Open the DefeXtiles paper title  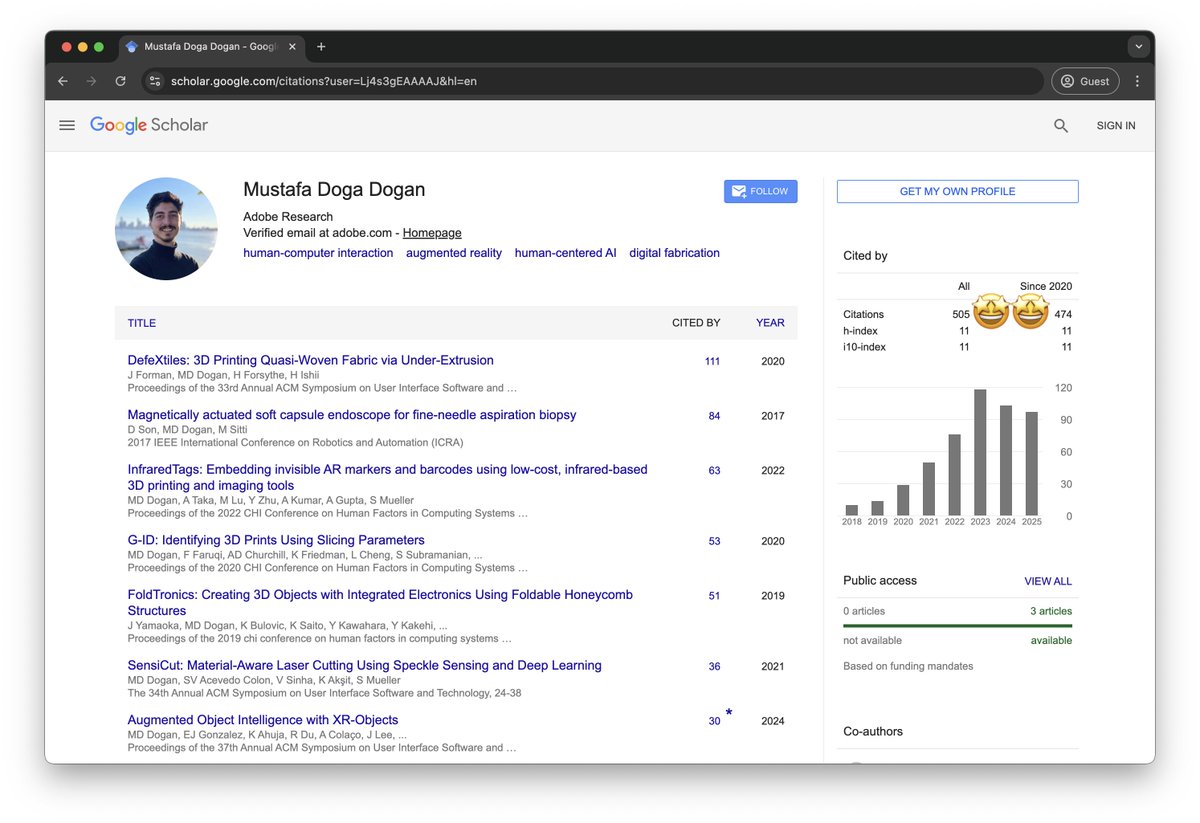tap(311, 360)
